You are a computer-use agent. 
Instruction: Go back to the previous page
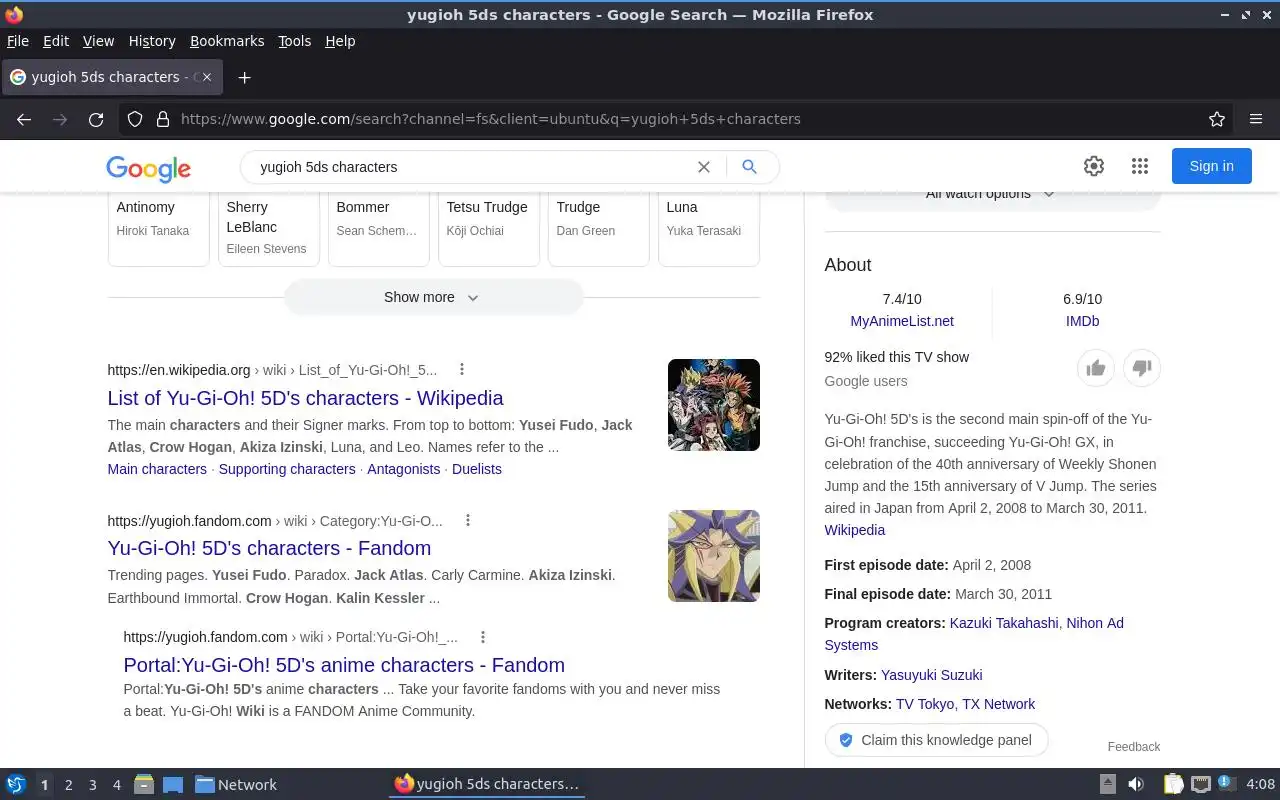pyautogui.click(x=24, y=119)
